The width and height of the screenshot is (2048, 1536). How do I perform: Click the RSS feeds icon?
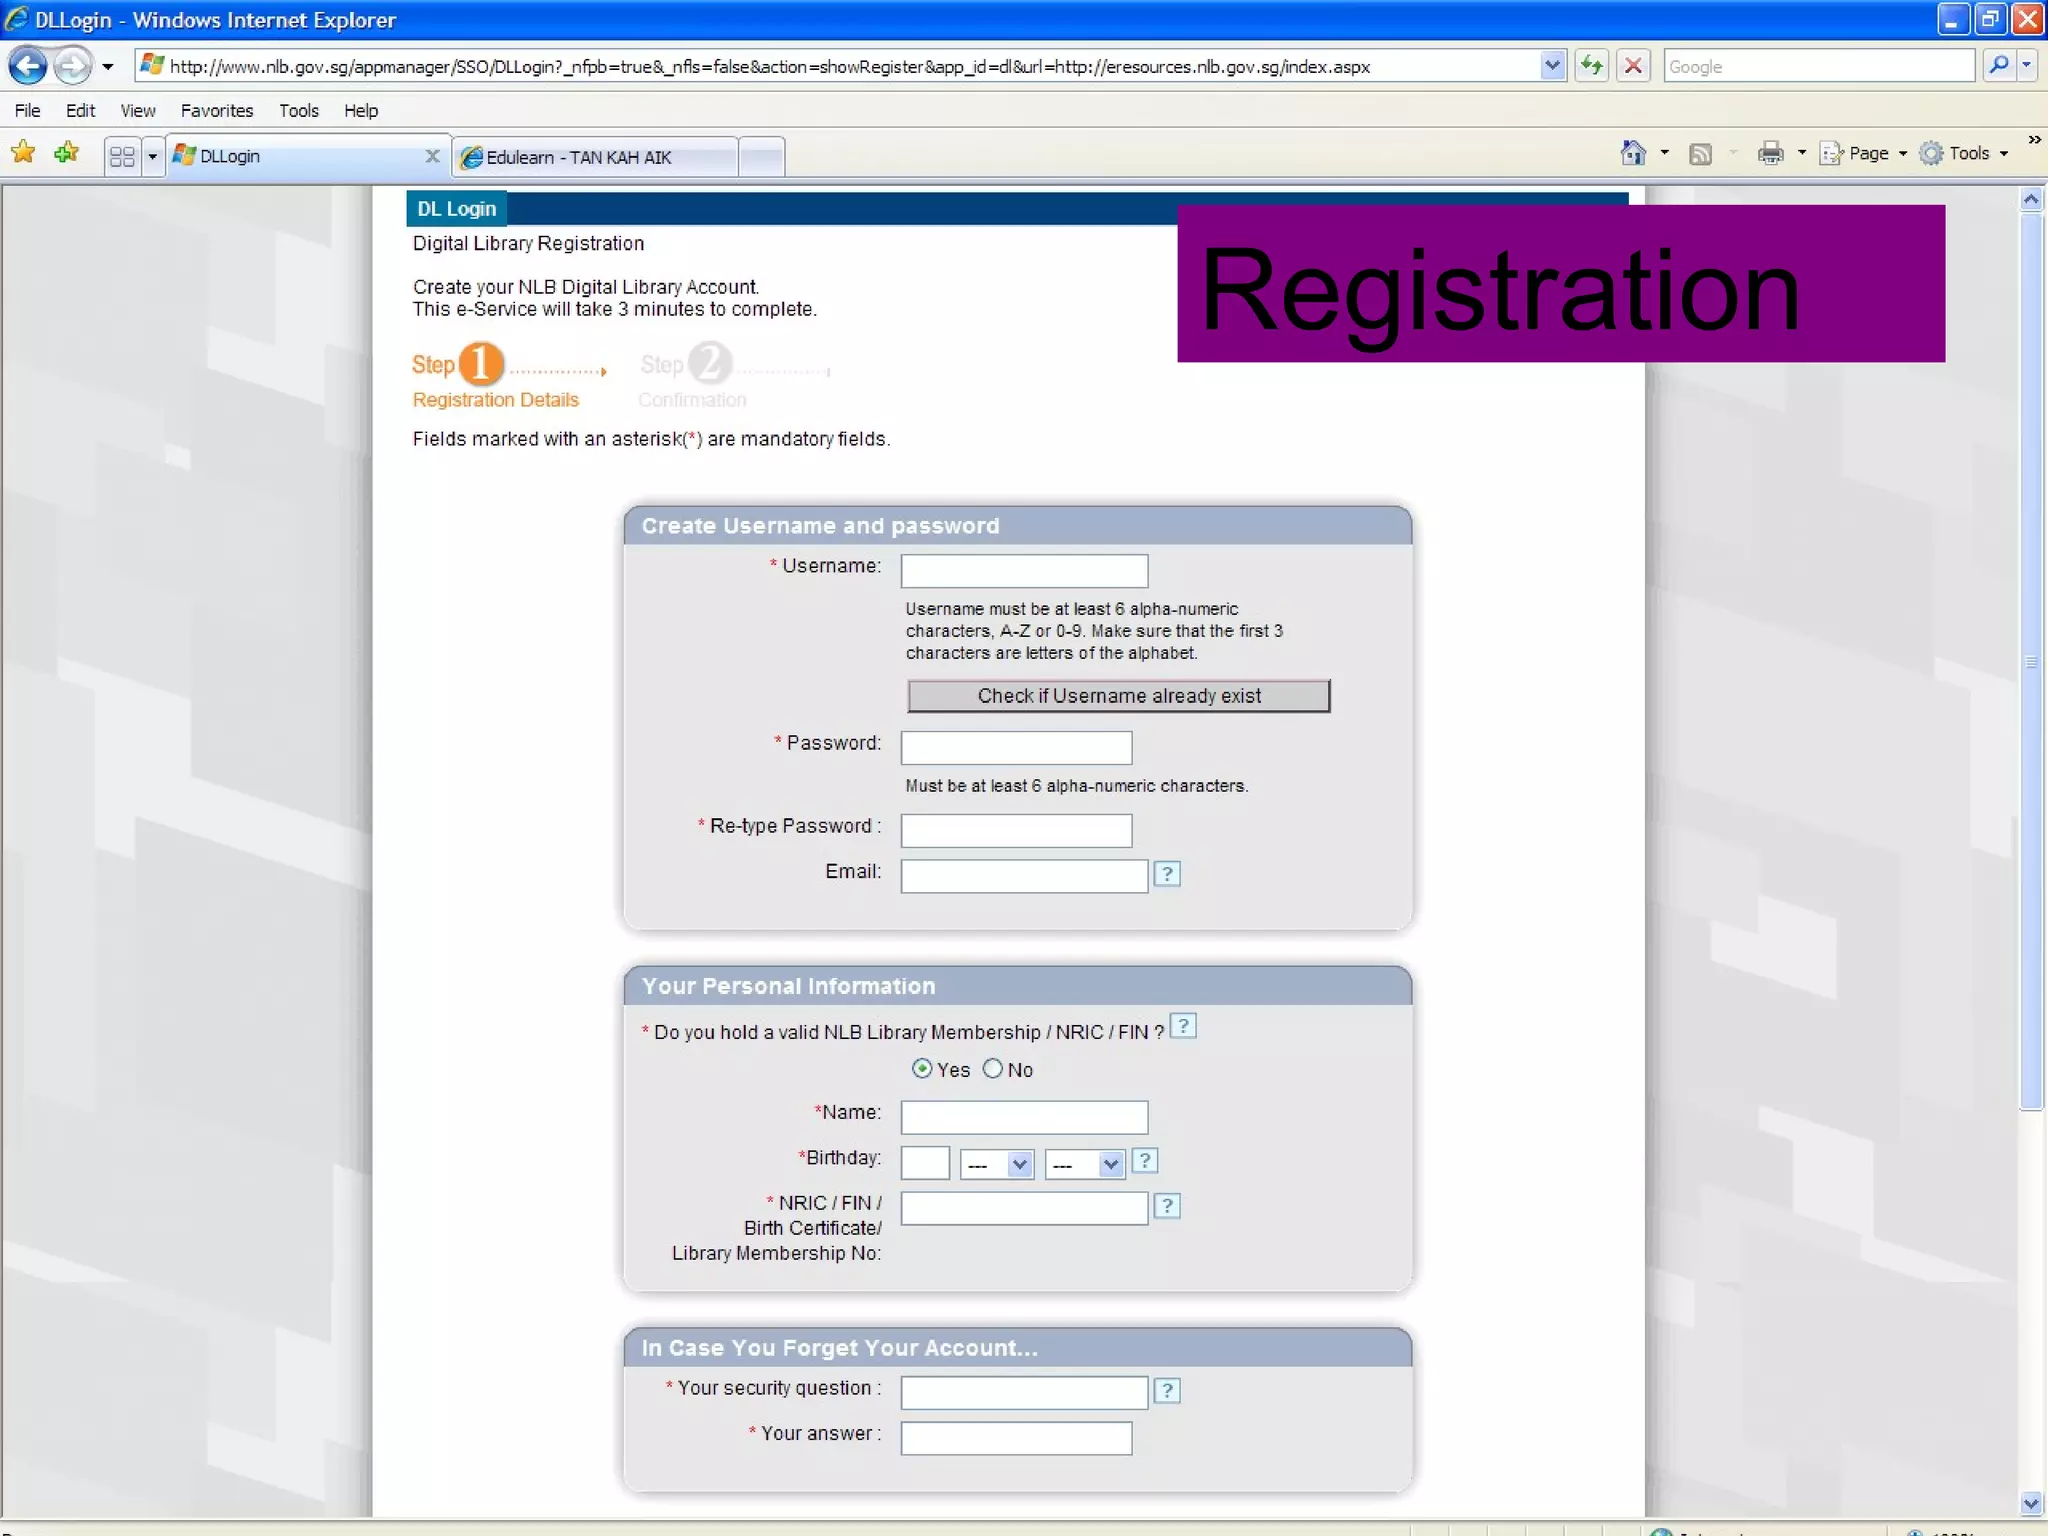1700,153
